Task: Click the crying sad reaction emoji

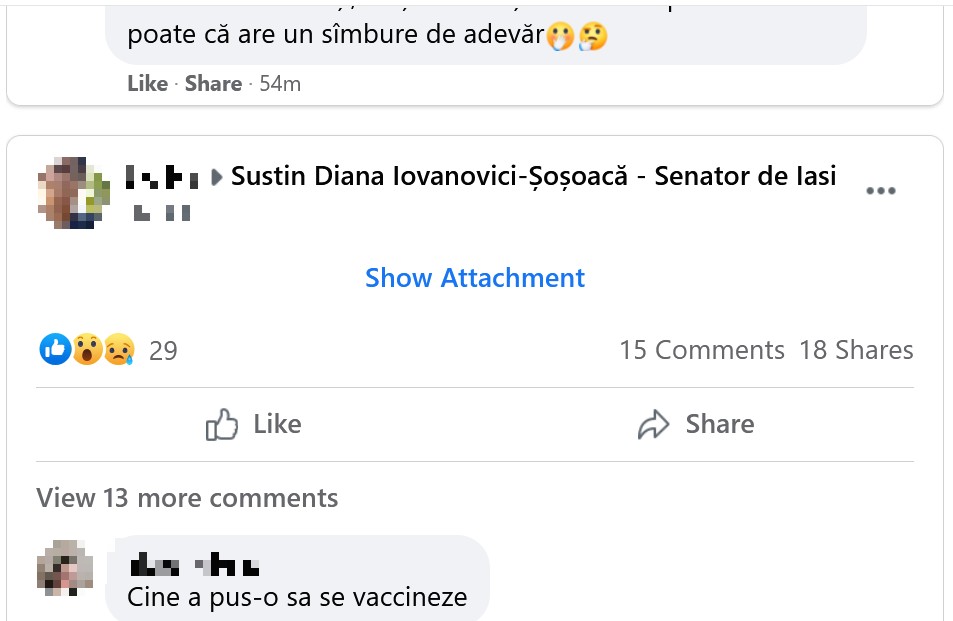Action: [118, 349]
